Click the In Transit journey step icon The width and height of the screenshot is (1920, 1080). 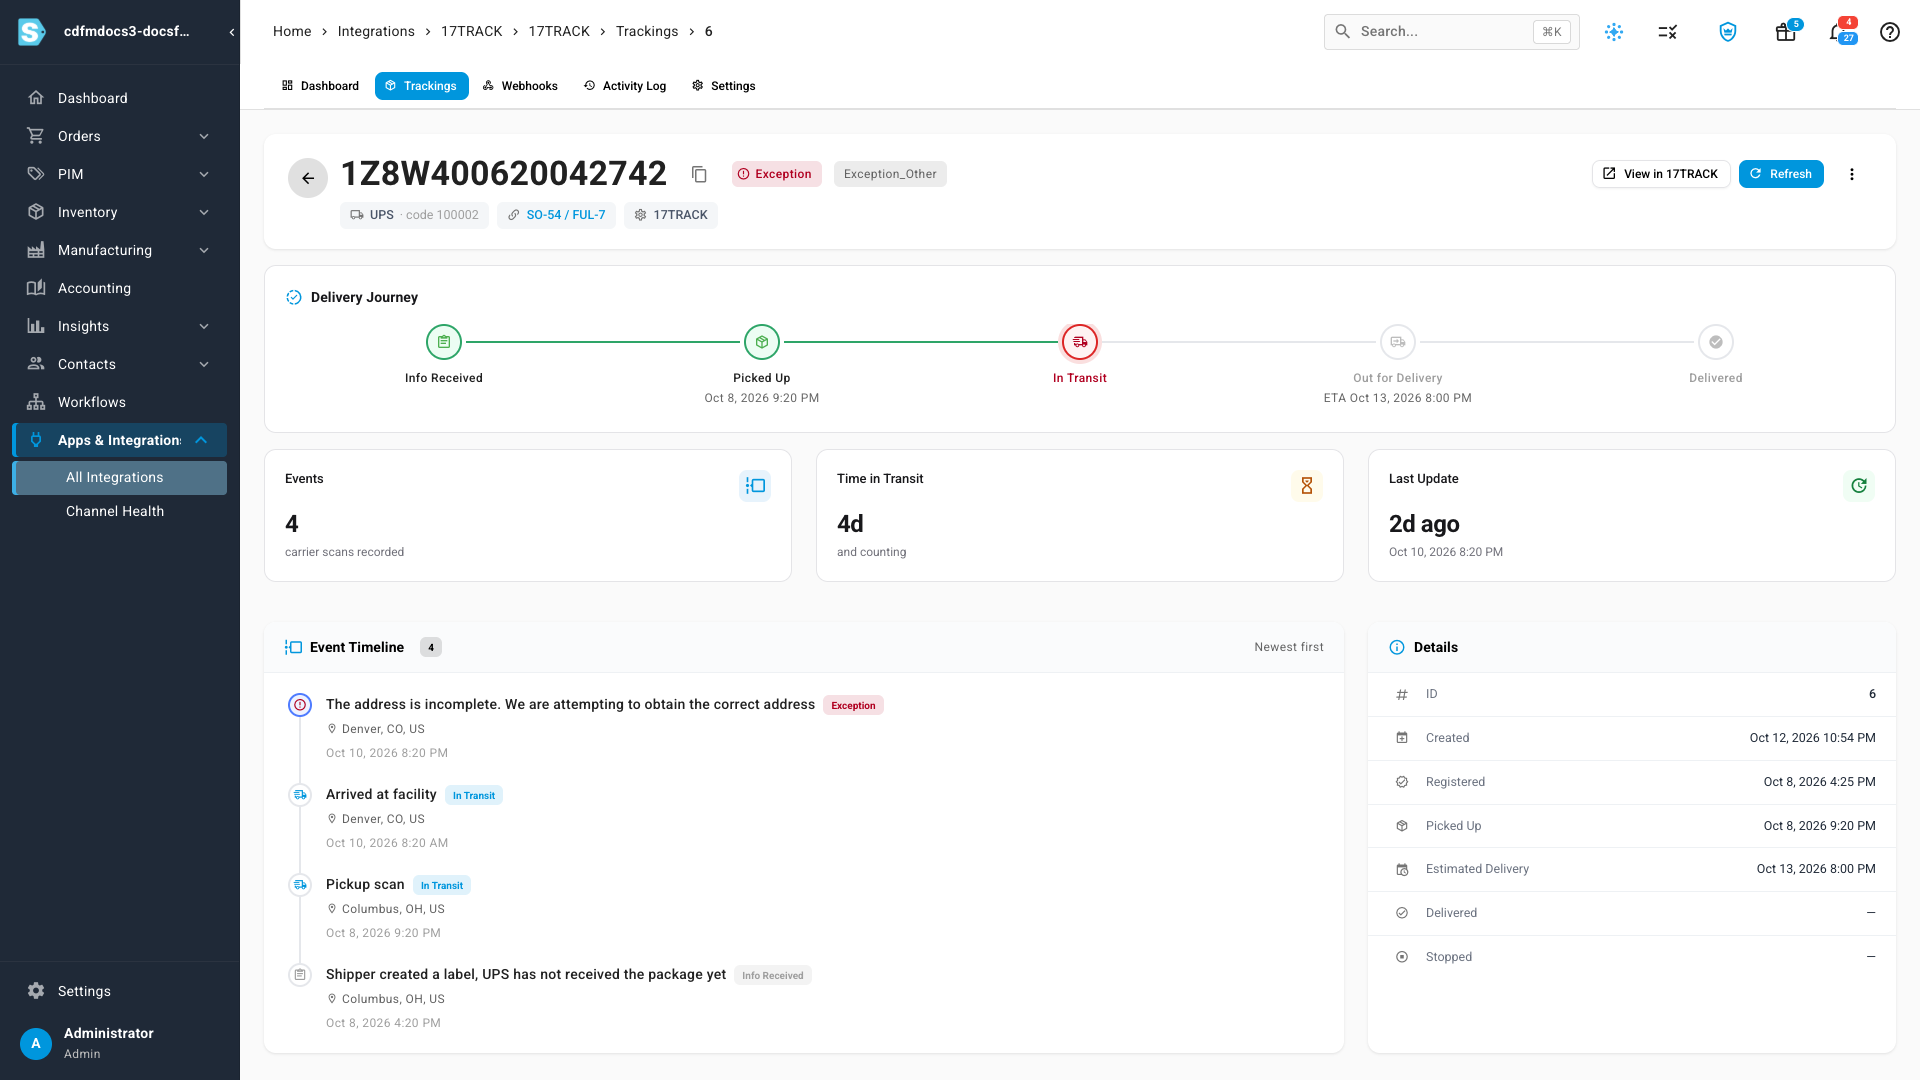click(x=1080, y=342)
